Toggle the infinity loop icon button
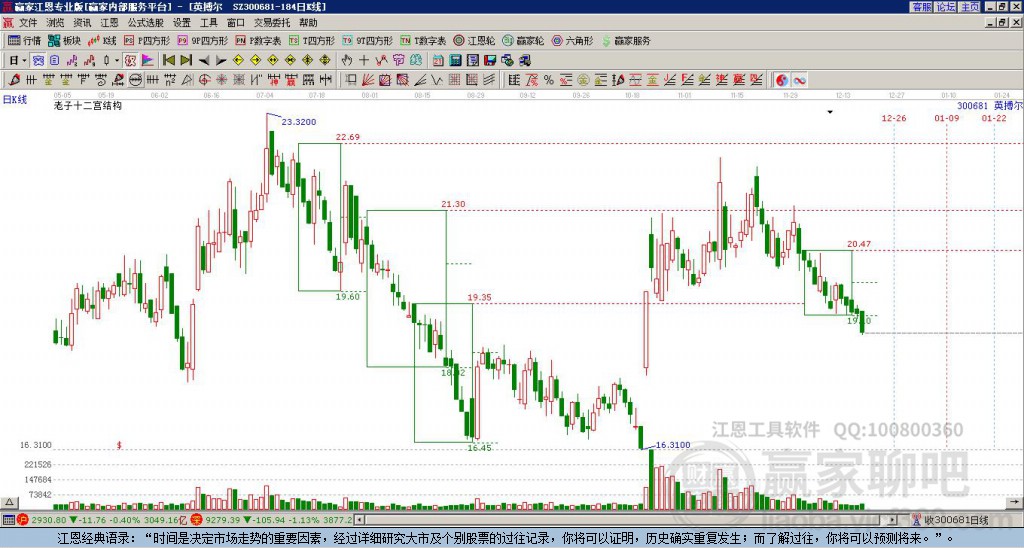 [x=799, y=80]
